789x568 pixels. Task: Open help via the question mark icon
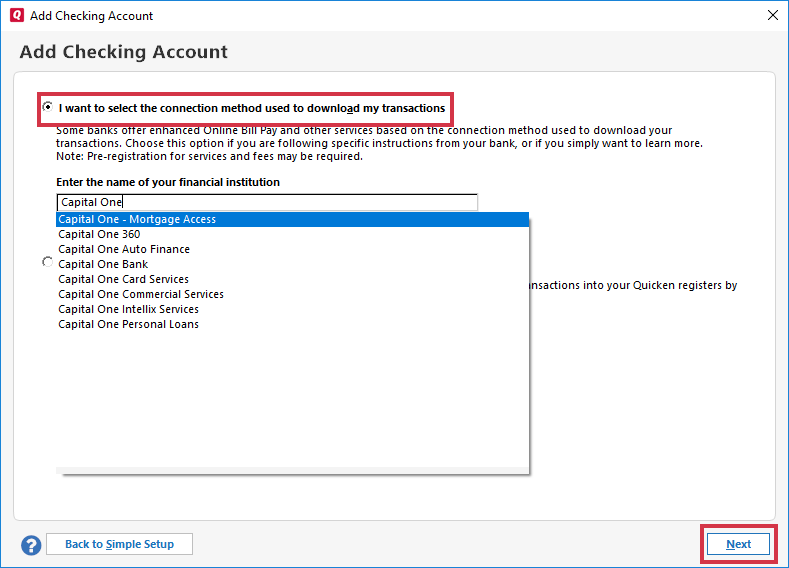click(31, 545)
